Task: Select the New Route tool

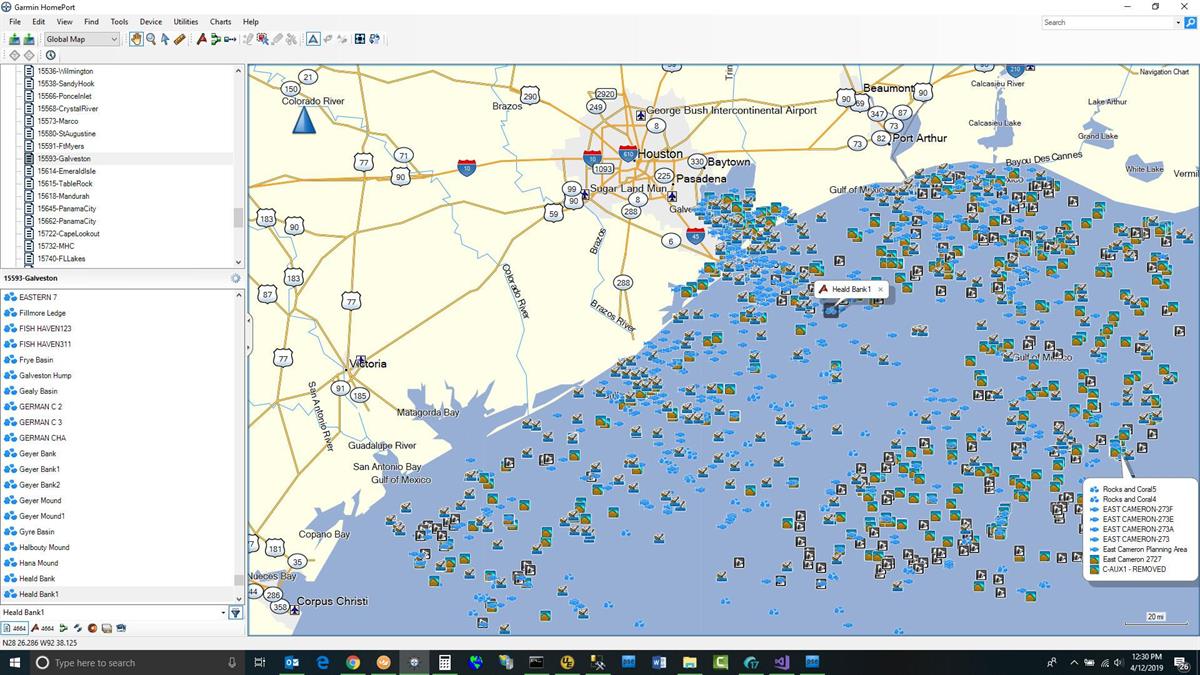Action: coord(215,39)
